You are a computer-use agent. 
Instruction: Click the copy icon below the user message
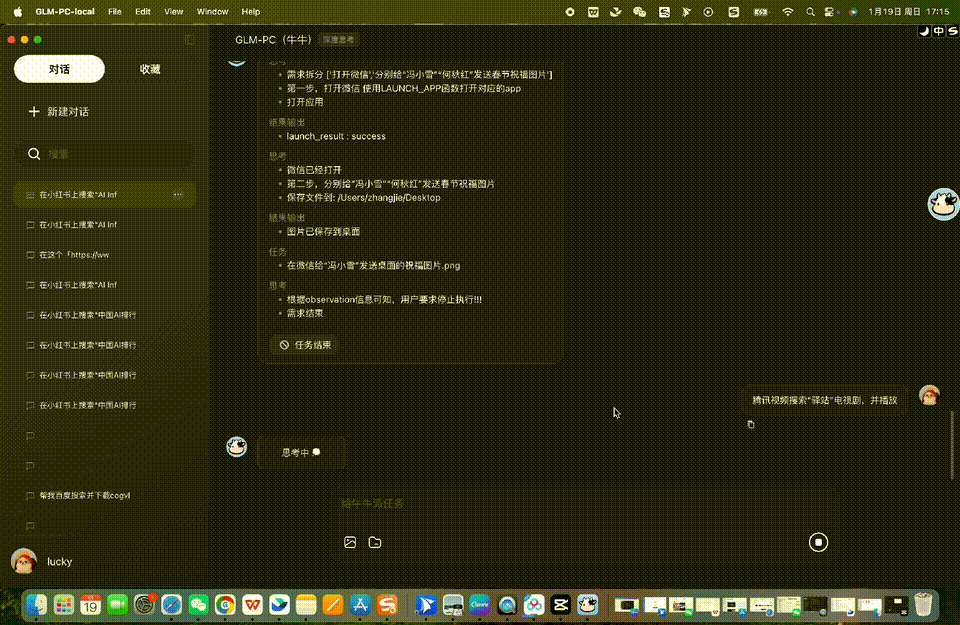tap(750, 425)
